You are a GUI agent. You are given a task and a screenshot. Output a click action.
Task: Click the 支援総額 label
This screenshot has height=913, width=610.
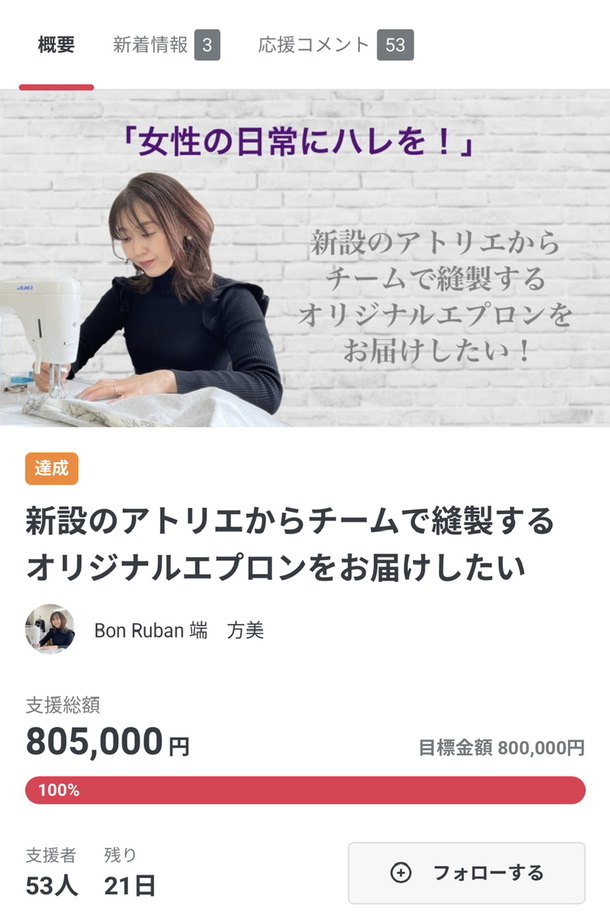[x=63, y=705]
